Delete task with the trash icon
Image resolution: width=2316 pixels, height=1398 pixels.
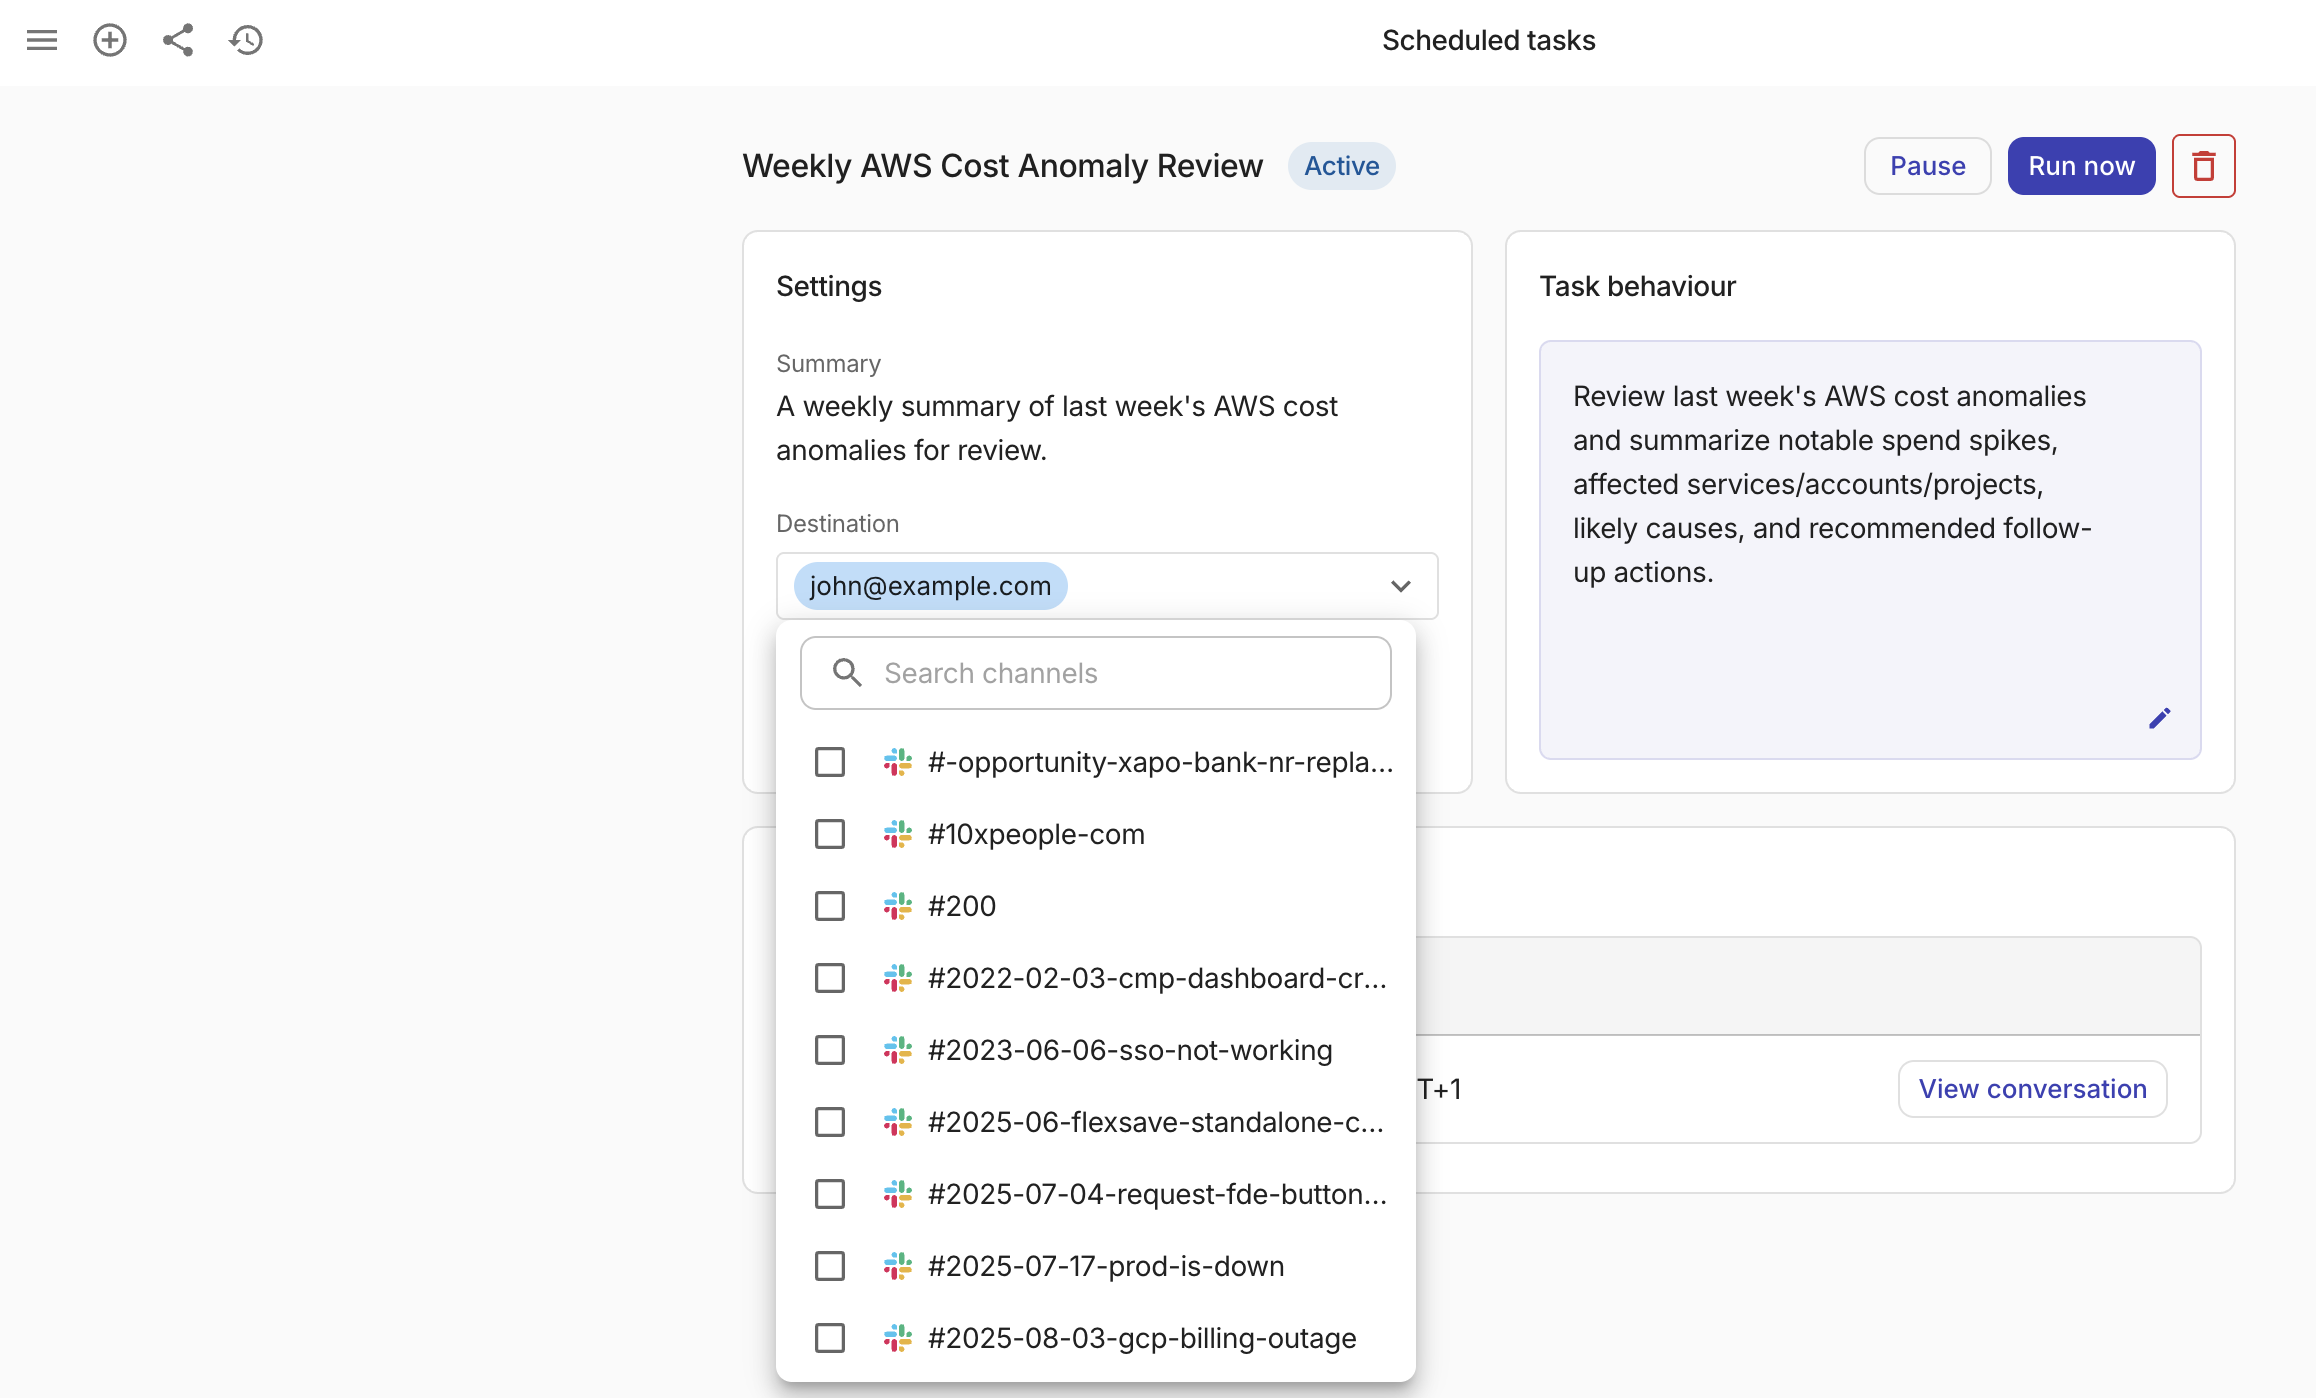click(2203, 166)
